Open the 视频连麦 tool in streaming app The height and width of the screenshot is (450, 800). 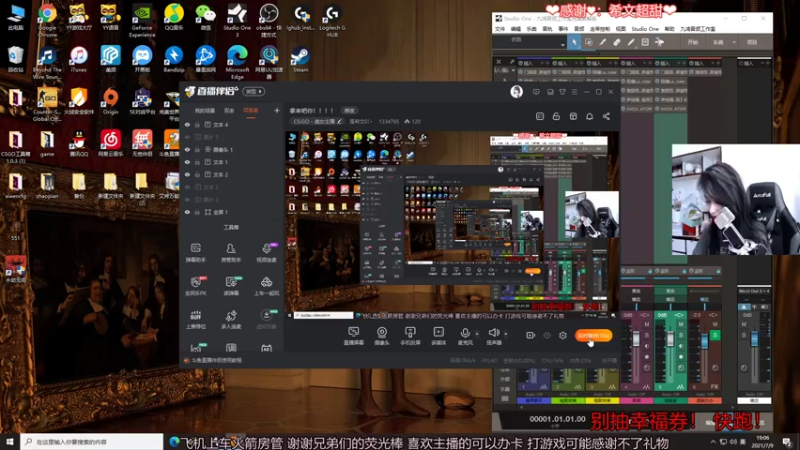[266, 253]
